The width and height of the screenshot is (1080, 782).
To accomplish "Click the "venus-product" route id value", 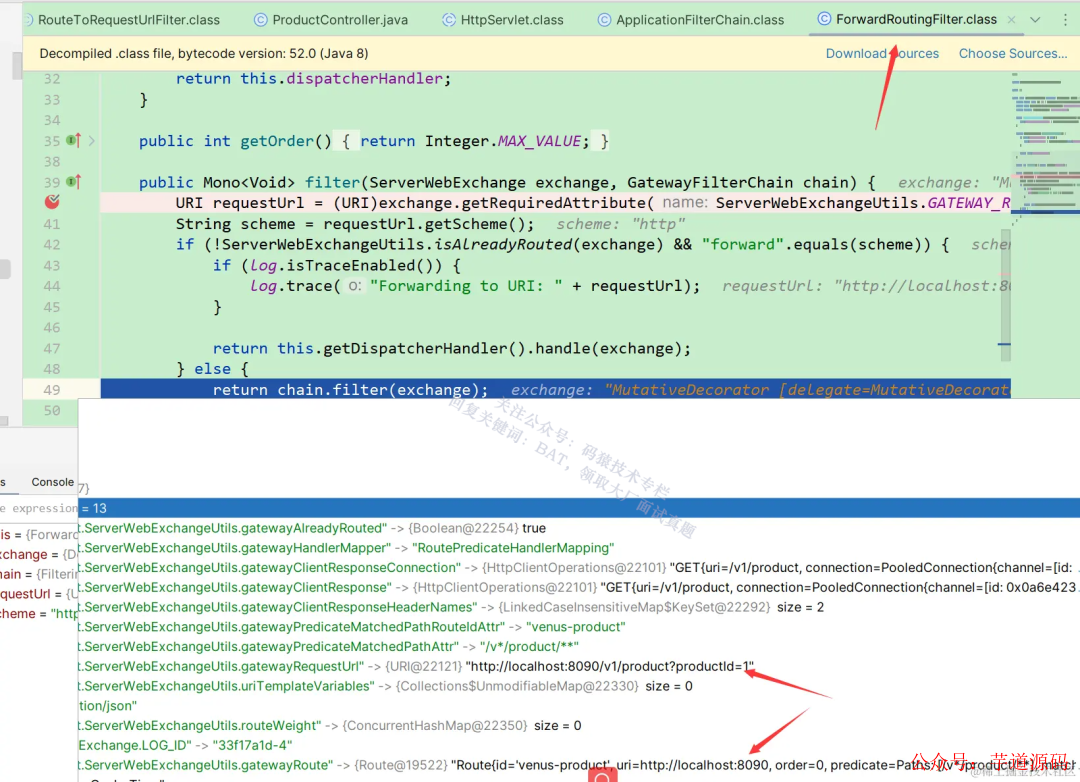I will [575, 627].
